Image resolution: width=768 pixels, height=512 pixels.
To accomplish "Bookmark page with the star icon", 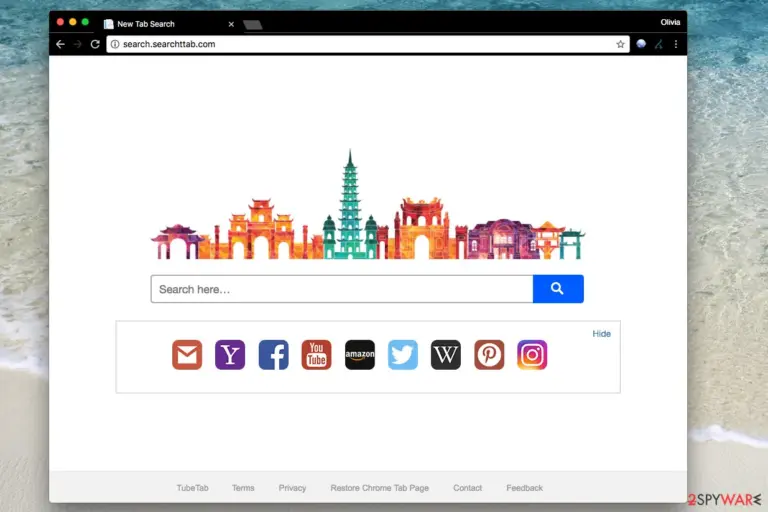I will pyautogui.click(x=621, y=44).
